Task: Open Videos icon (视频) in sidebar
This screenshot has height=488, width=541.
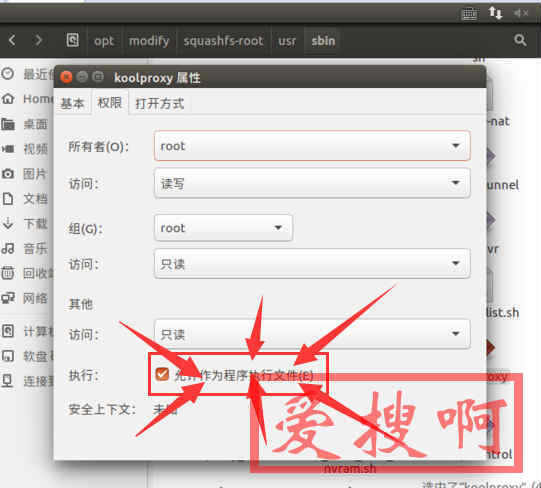Action: coord(8,149)
